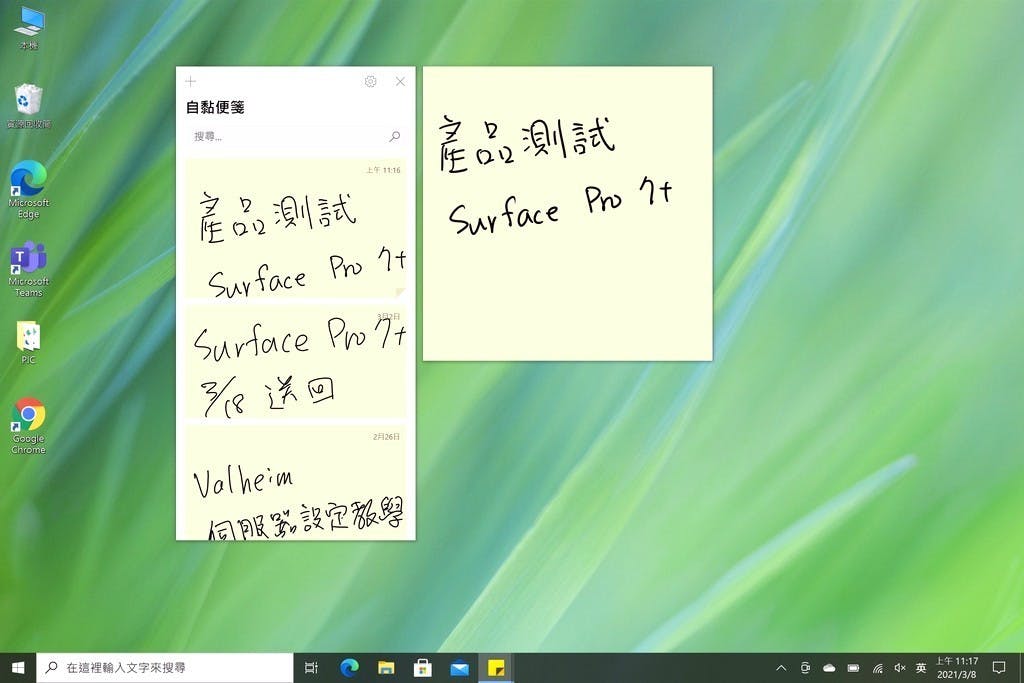The width and height of the screenshot is (1024, 683).
Task: Open the Action Center notifications icon
Action: click(x=999, y=667)
